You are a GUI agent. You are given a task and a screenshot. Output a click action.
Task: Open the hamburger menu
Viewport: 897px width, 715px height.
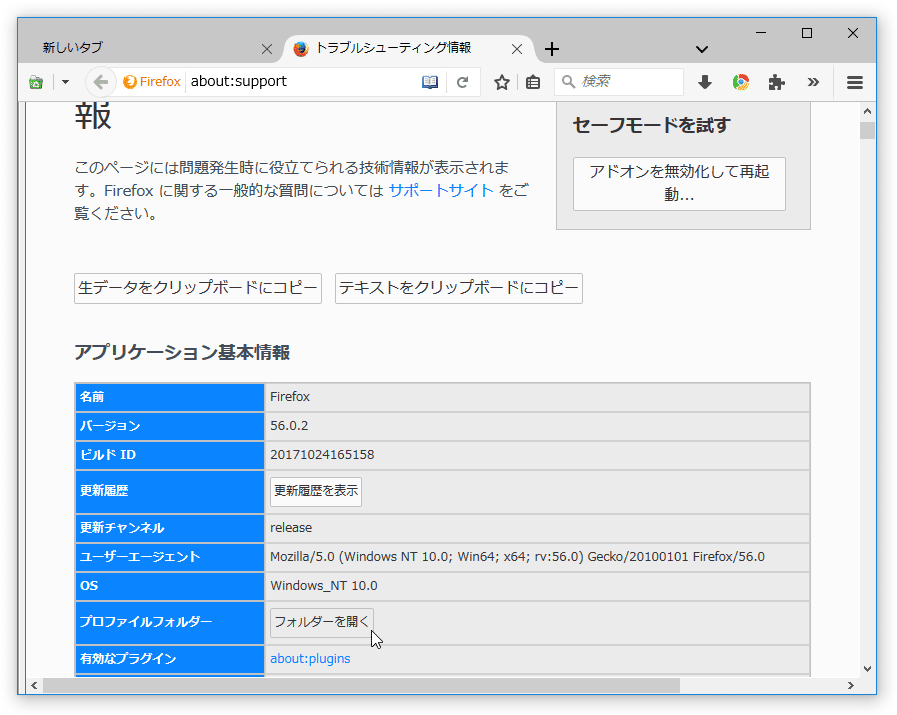pos(855,82)
